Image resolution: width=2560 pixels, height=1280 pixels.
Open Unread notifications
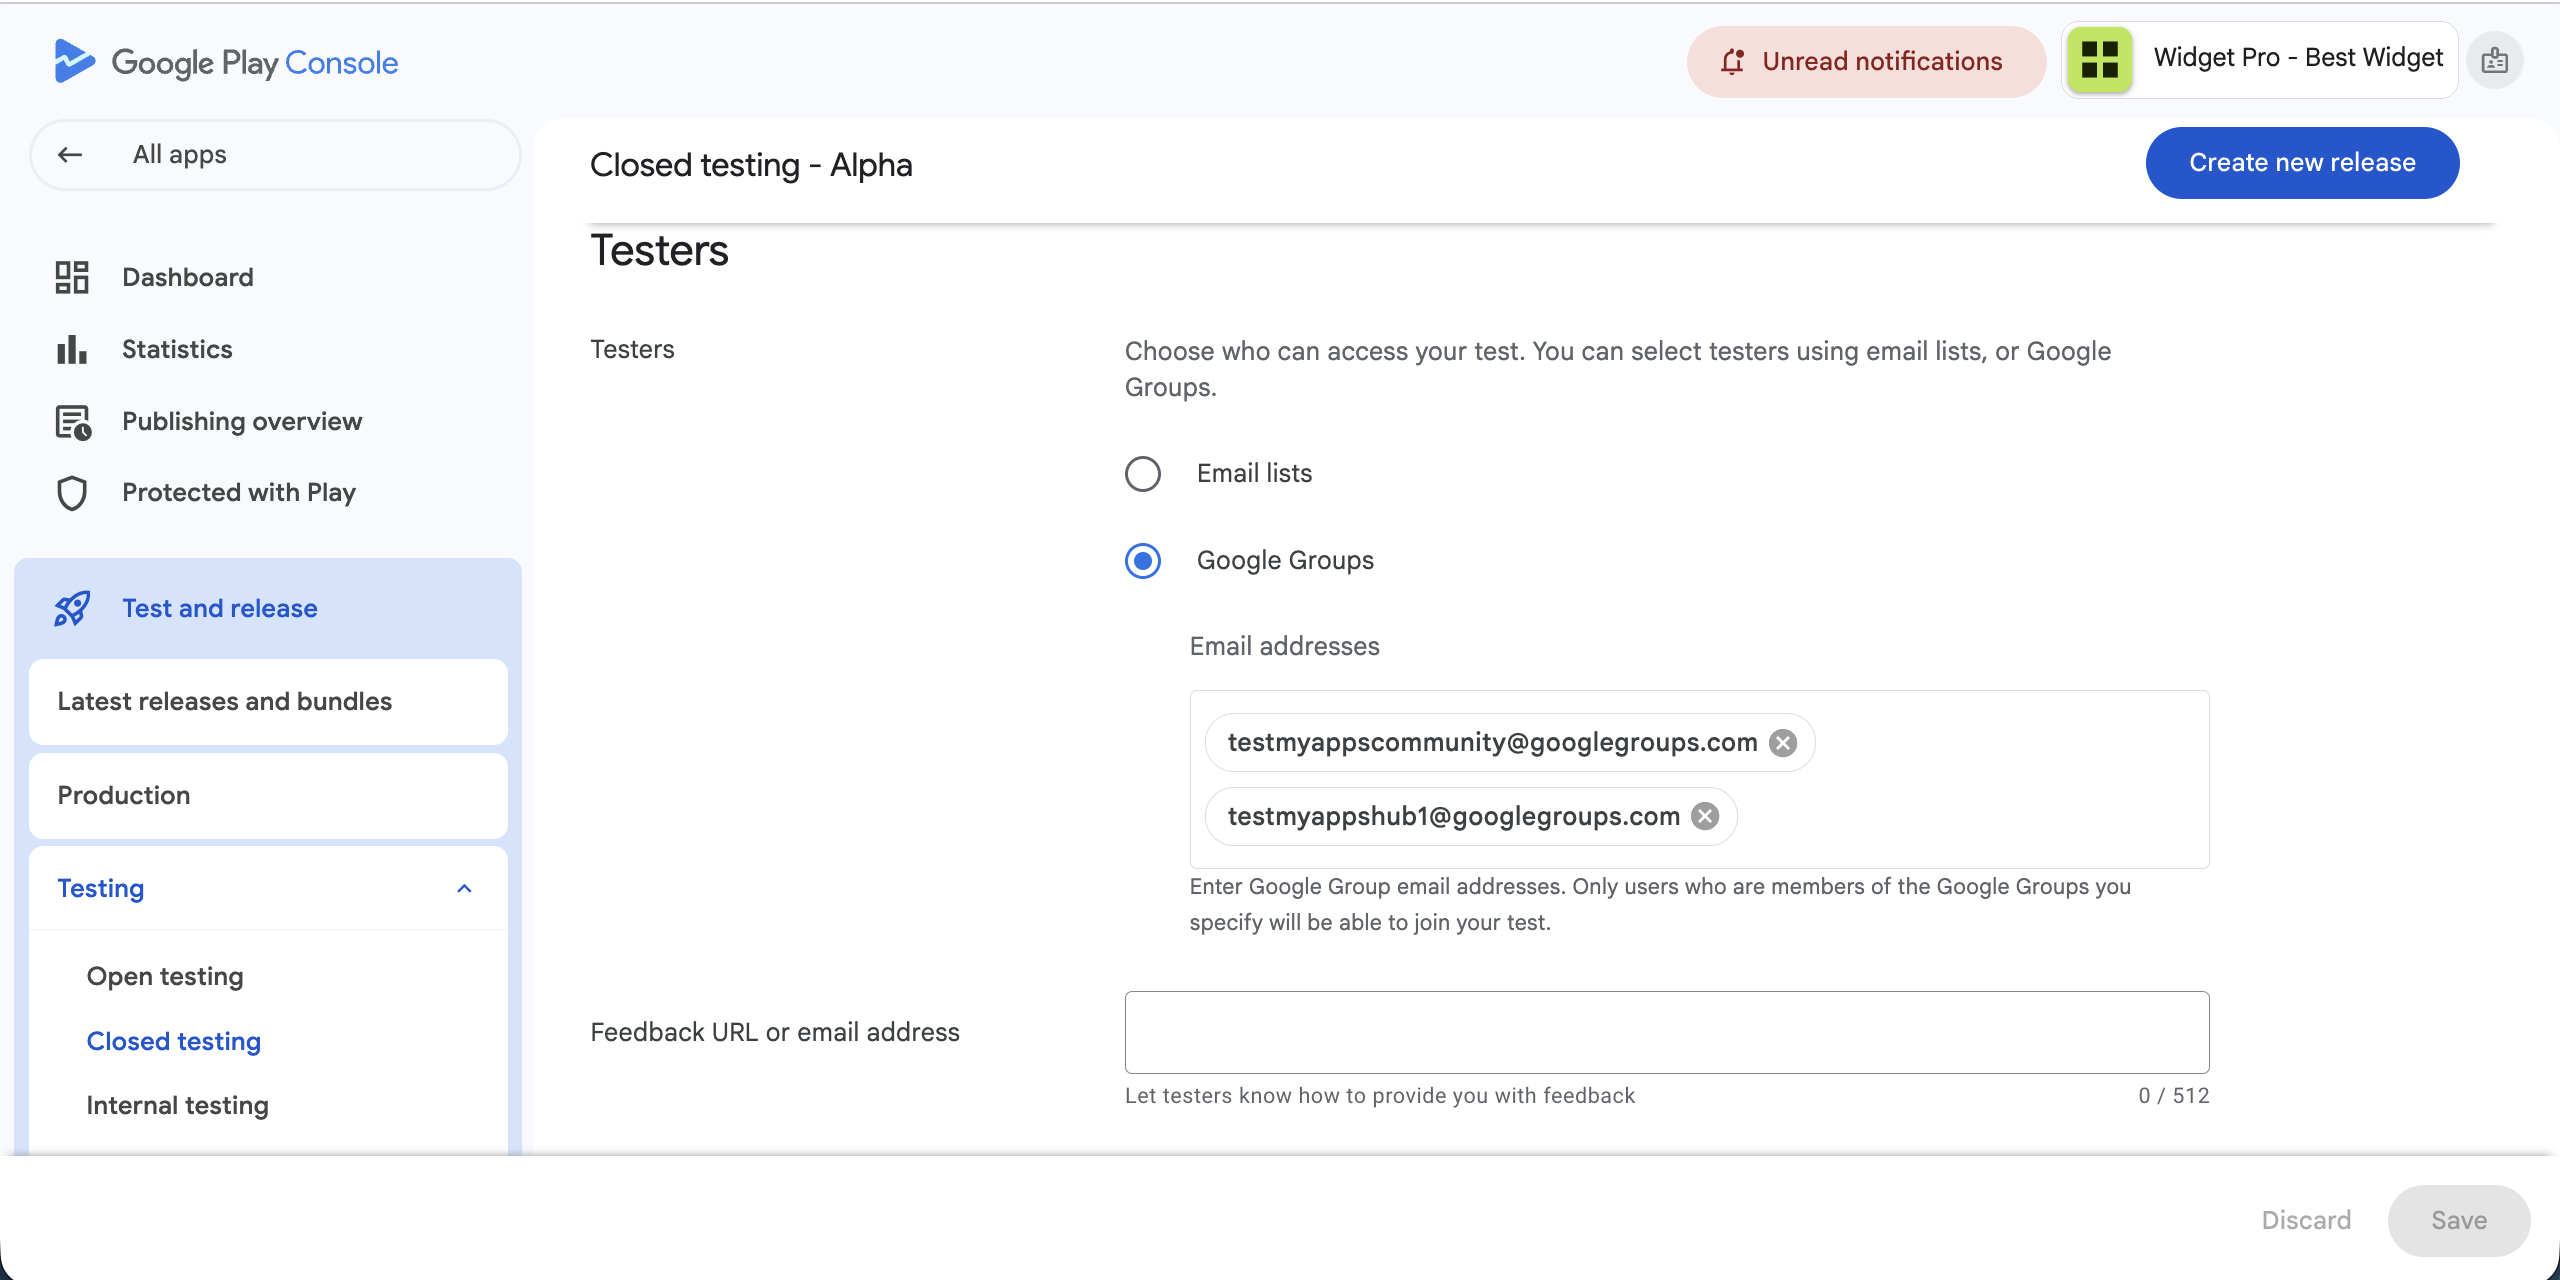pos(1866,62)
